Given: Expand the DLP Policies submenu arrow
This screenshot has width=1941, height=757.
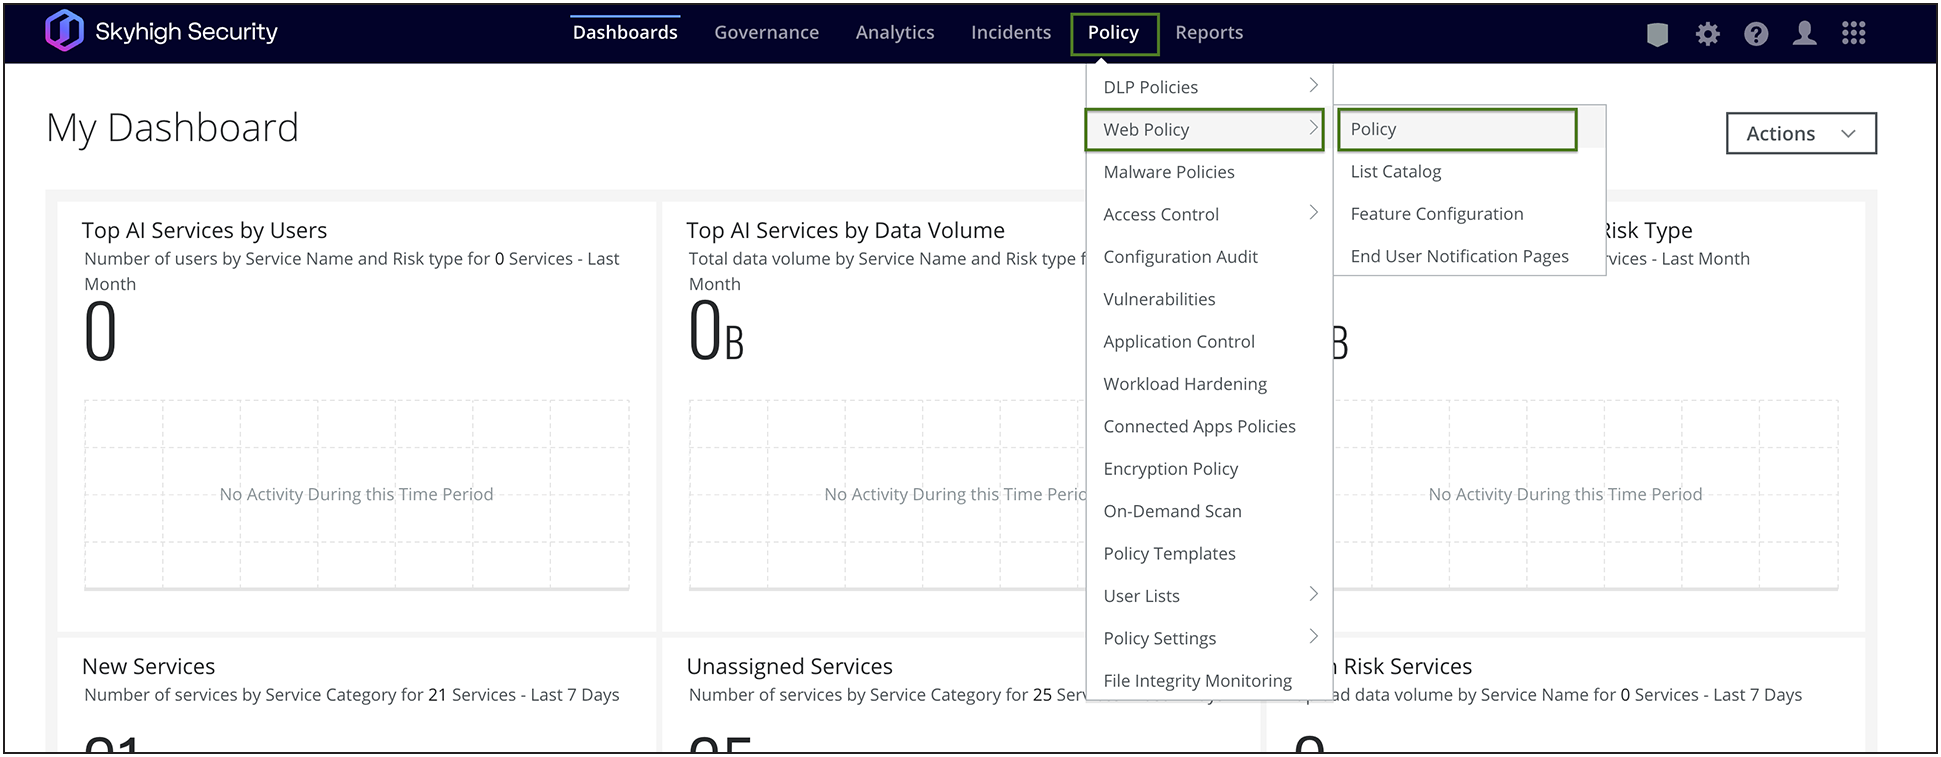Looking at the screenshot, I should (1313, 86).
